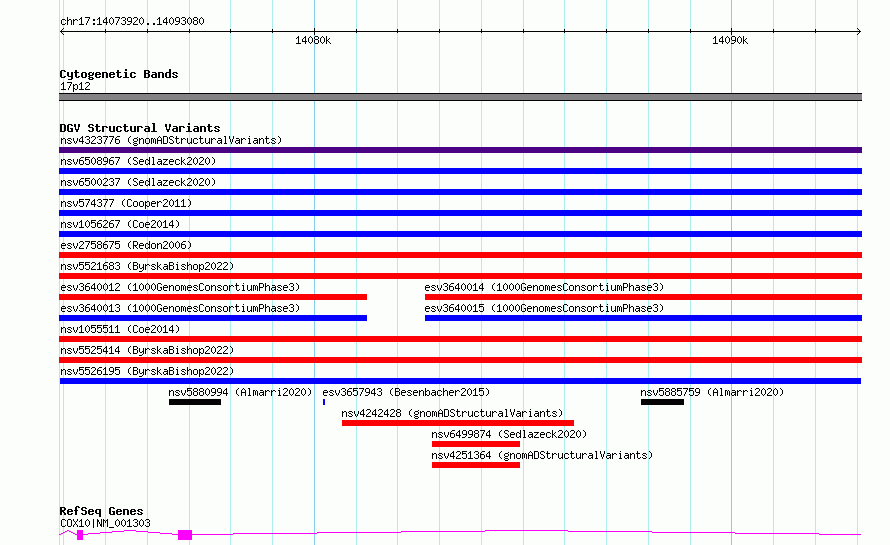Click the Cytogenetic Bands track title
Image resolution: width=890 pixels, height=545 pixels.
click(119, 74)
